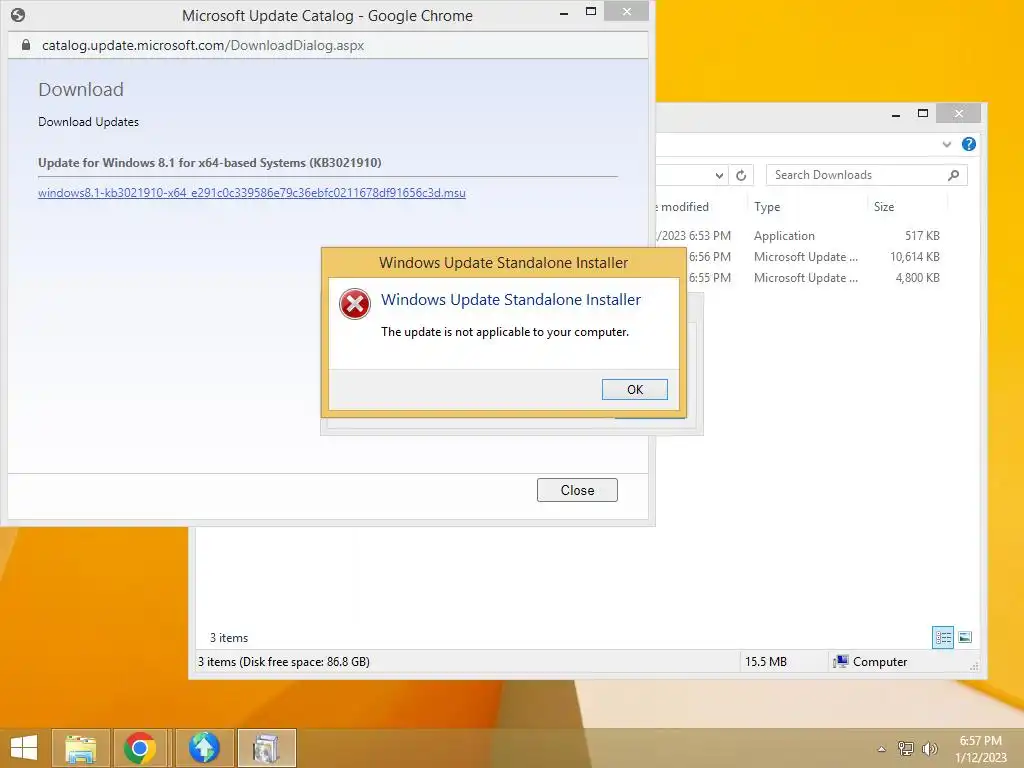The image size is (1024, 768).
Task: Open Google Chrome from the taskbar
Action: (141, 748)
